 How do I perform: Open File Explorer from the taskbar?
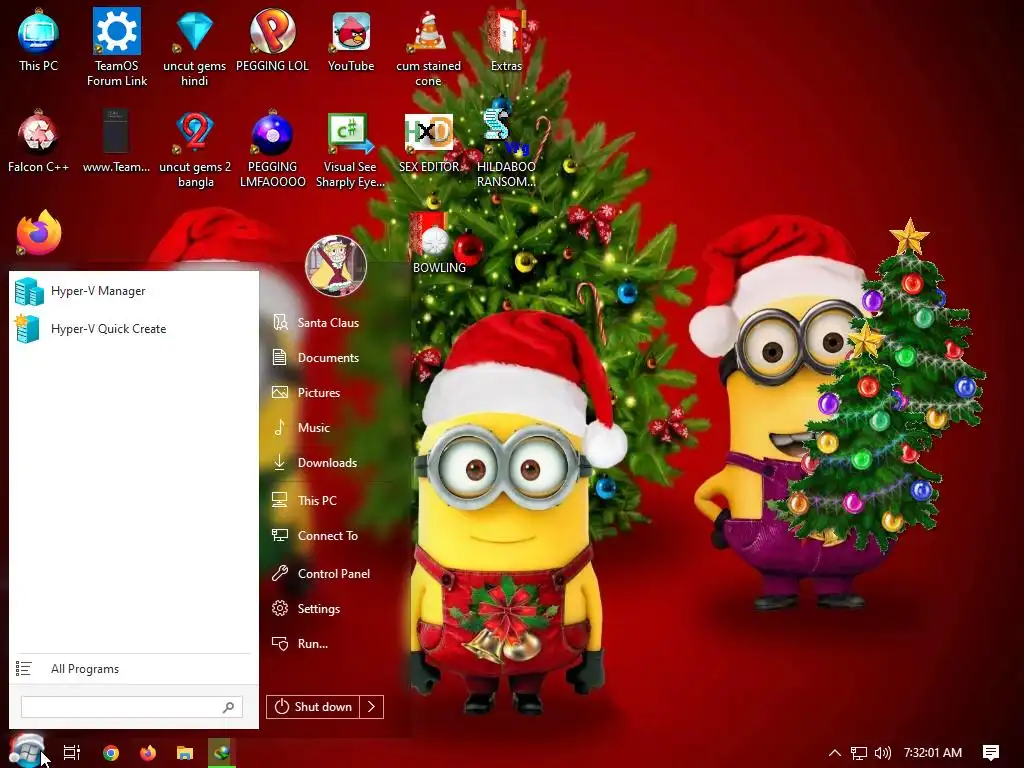[185, 752]
